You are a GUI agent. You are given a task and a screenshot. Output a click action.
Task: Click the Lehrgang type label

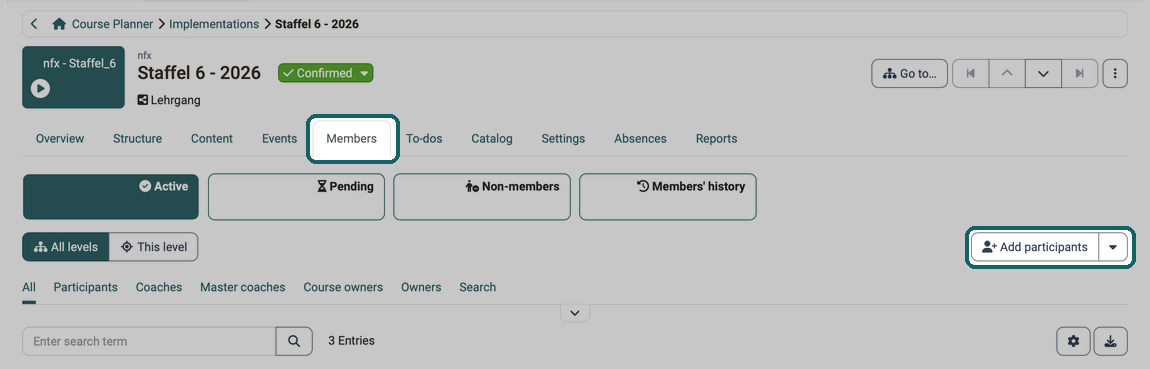[169, 101]
